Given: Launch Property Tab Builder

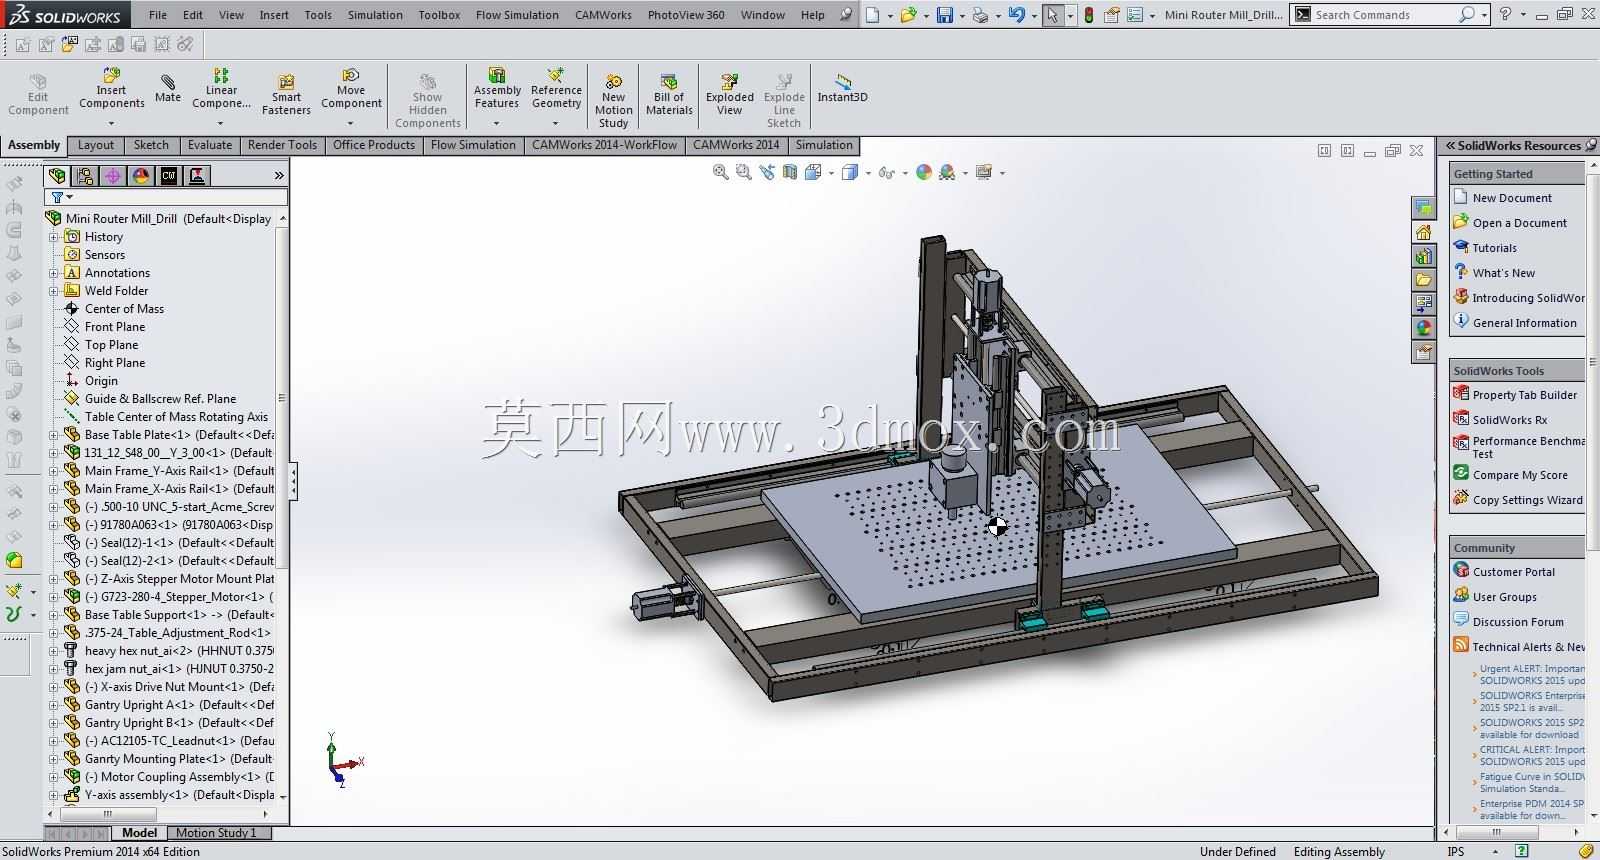Looking at the screenshot, I should click(x=1524, y=395).
